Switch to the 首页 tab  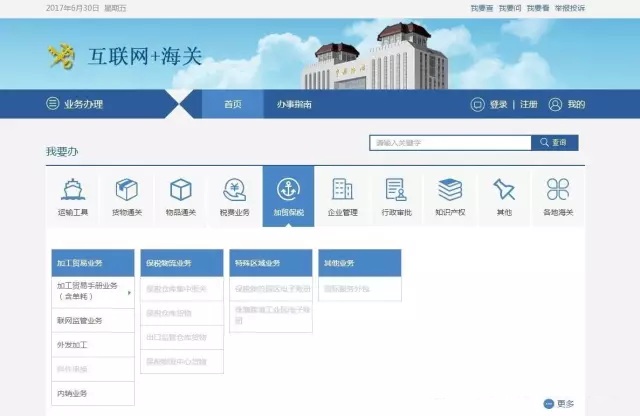click(x=233, y=104)
